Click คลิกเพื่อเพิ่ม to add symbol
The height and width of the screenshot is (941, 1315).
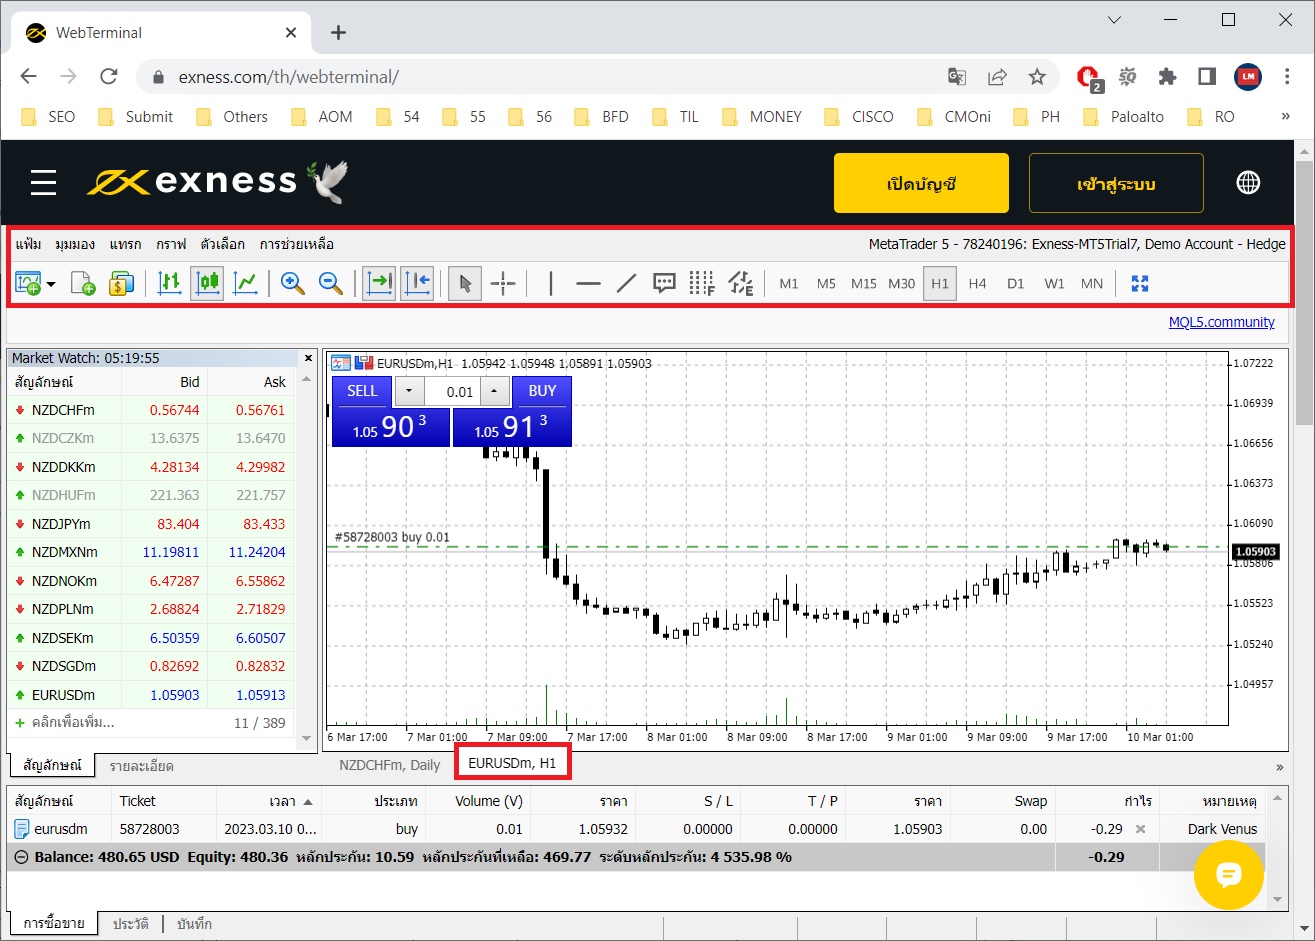click(x=72, y=722)
